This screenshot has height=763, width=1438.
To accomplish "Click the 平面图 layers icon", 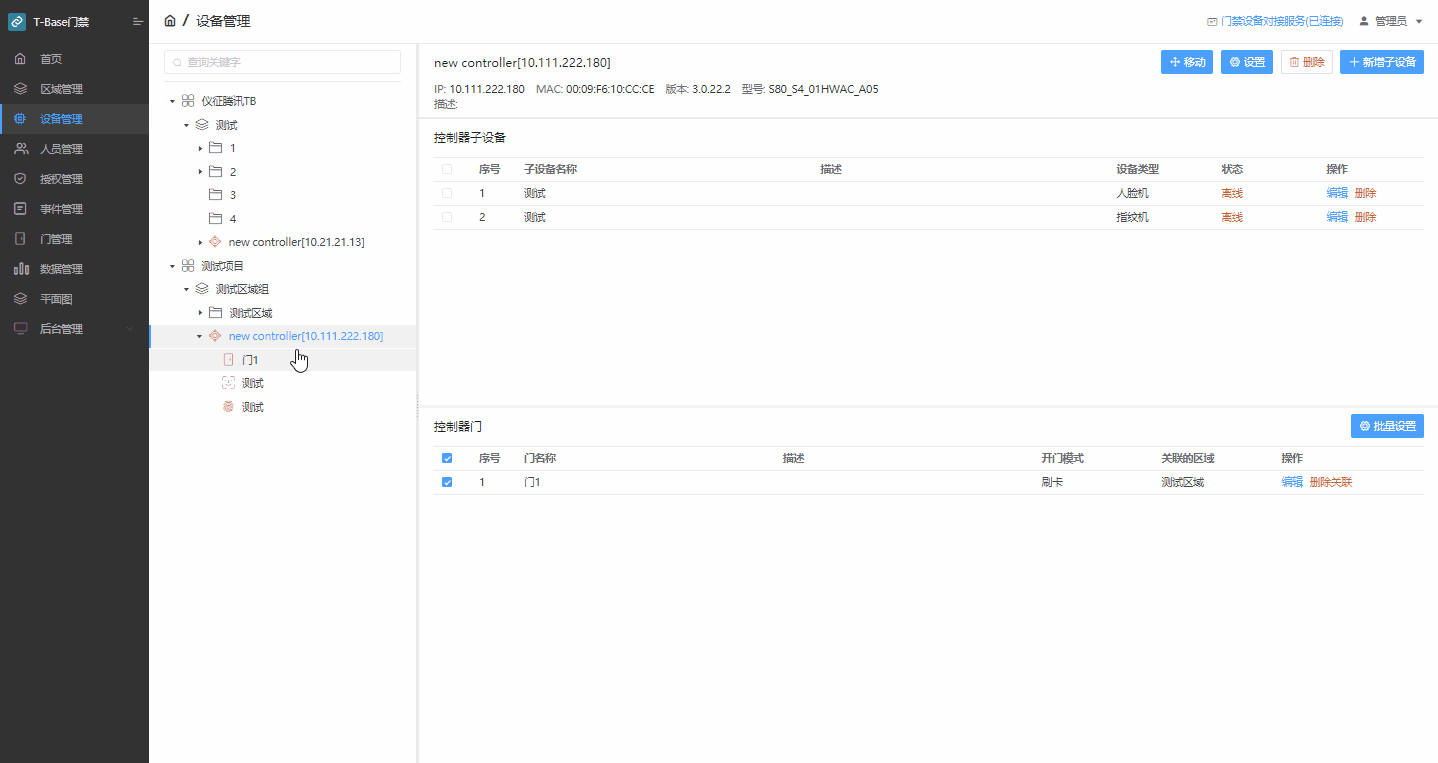I will point(20,299).
